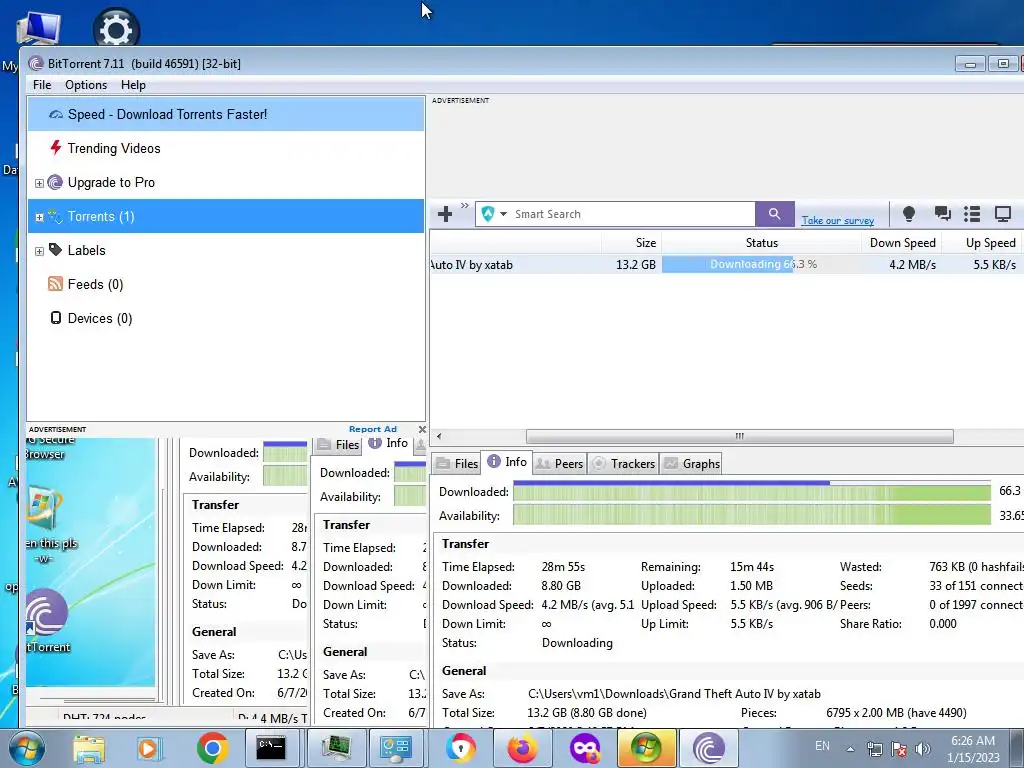Screen dimensions: 1024x768
Task: Click the 28m 55s Time Elapsed value
Action: (x=563, y=567)
